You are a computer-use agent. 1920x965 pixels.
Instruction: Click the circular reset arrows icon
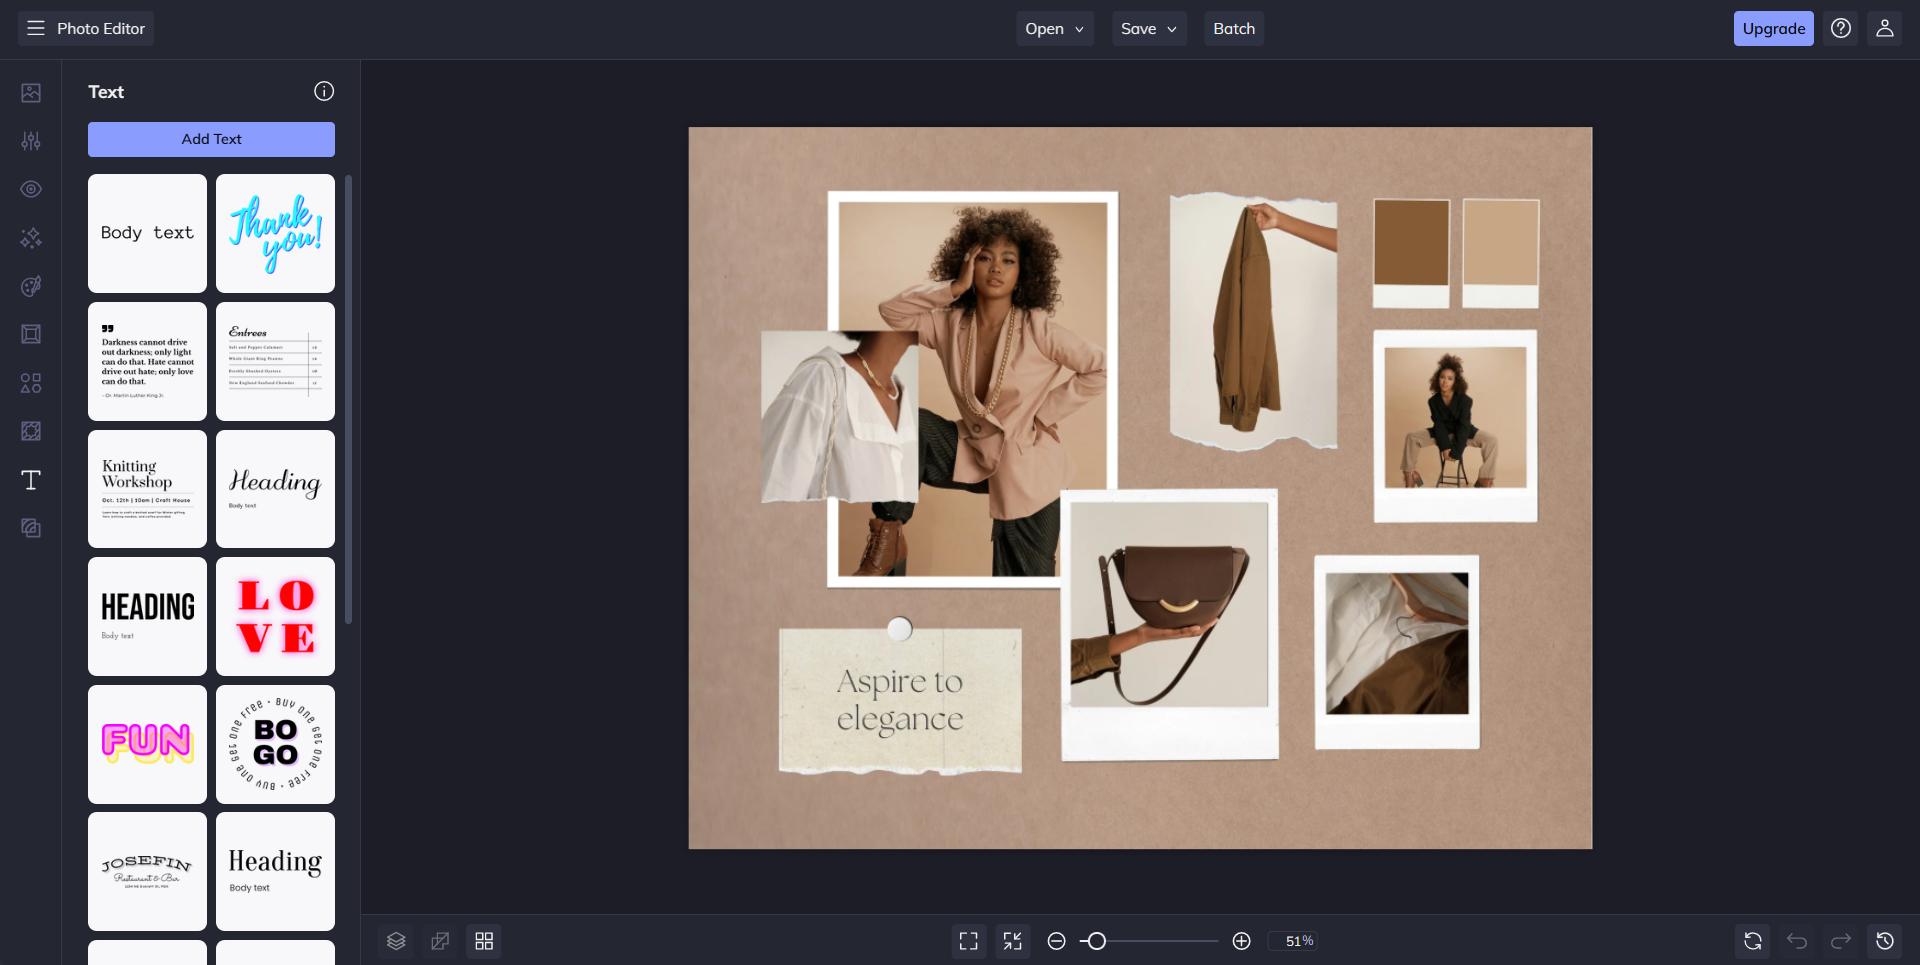(x=1753, y=941)
